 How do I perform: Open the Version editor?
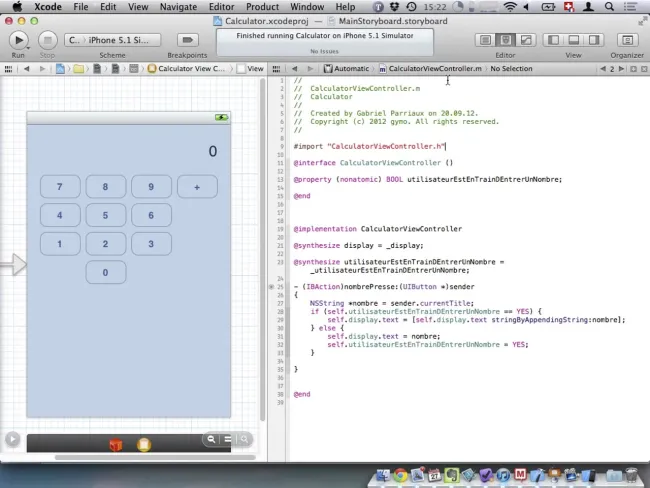[x=526, y=40]
